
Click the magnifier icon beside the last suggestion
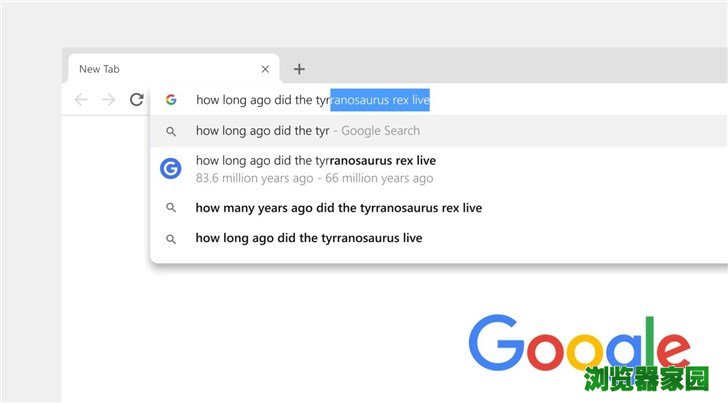171,239
